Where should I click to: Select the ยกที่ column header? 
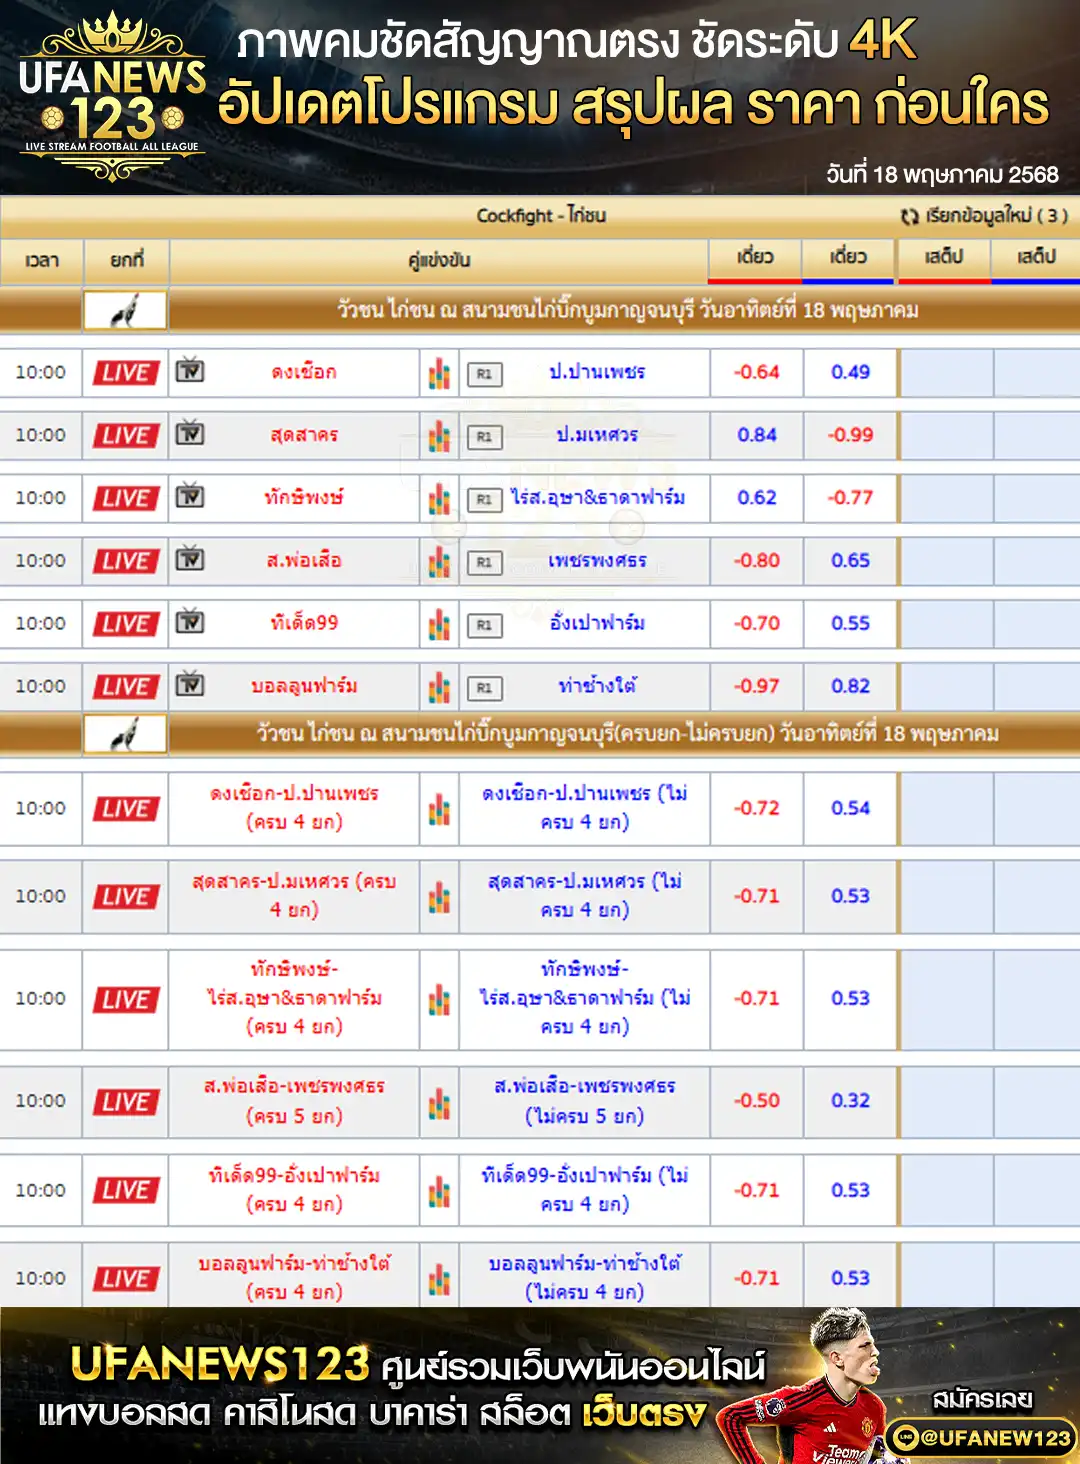(x=127, y=260)
